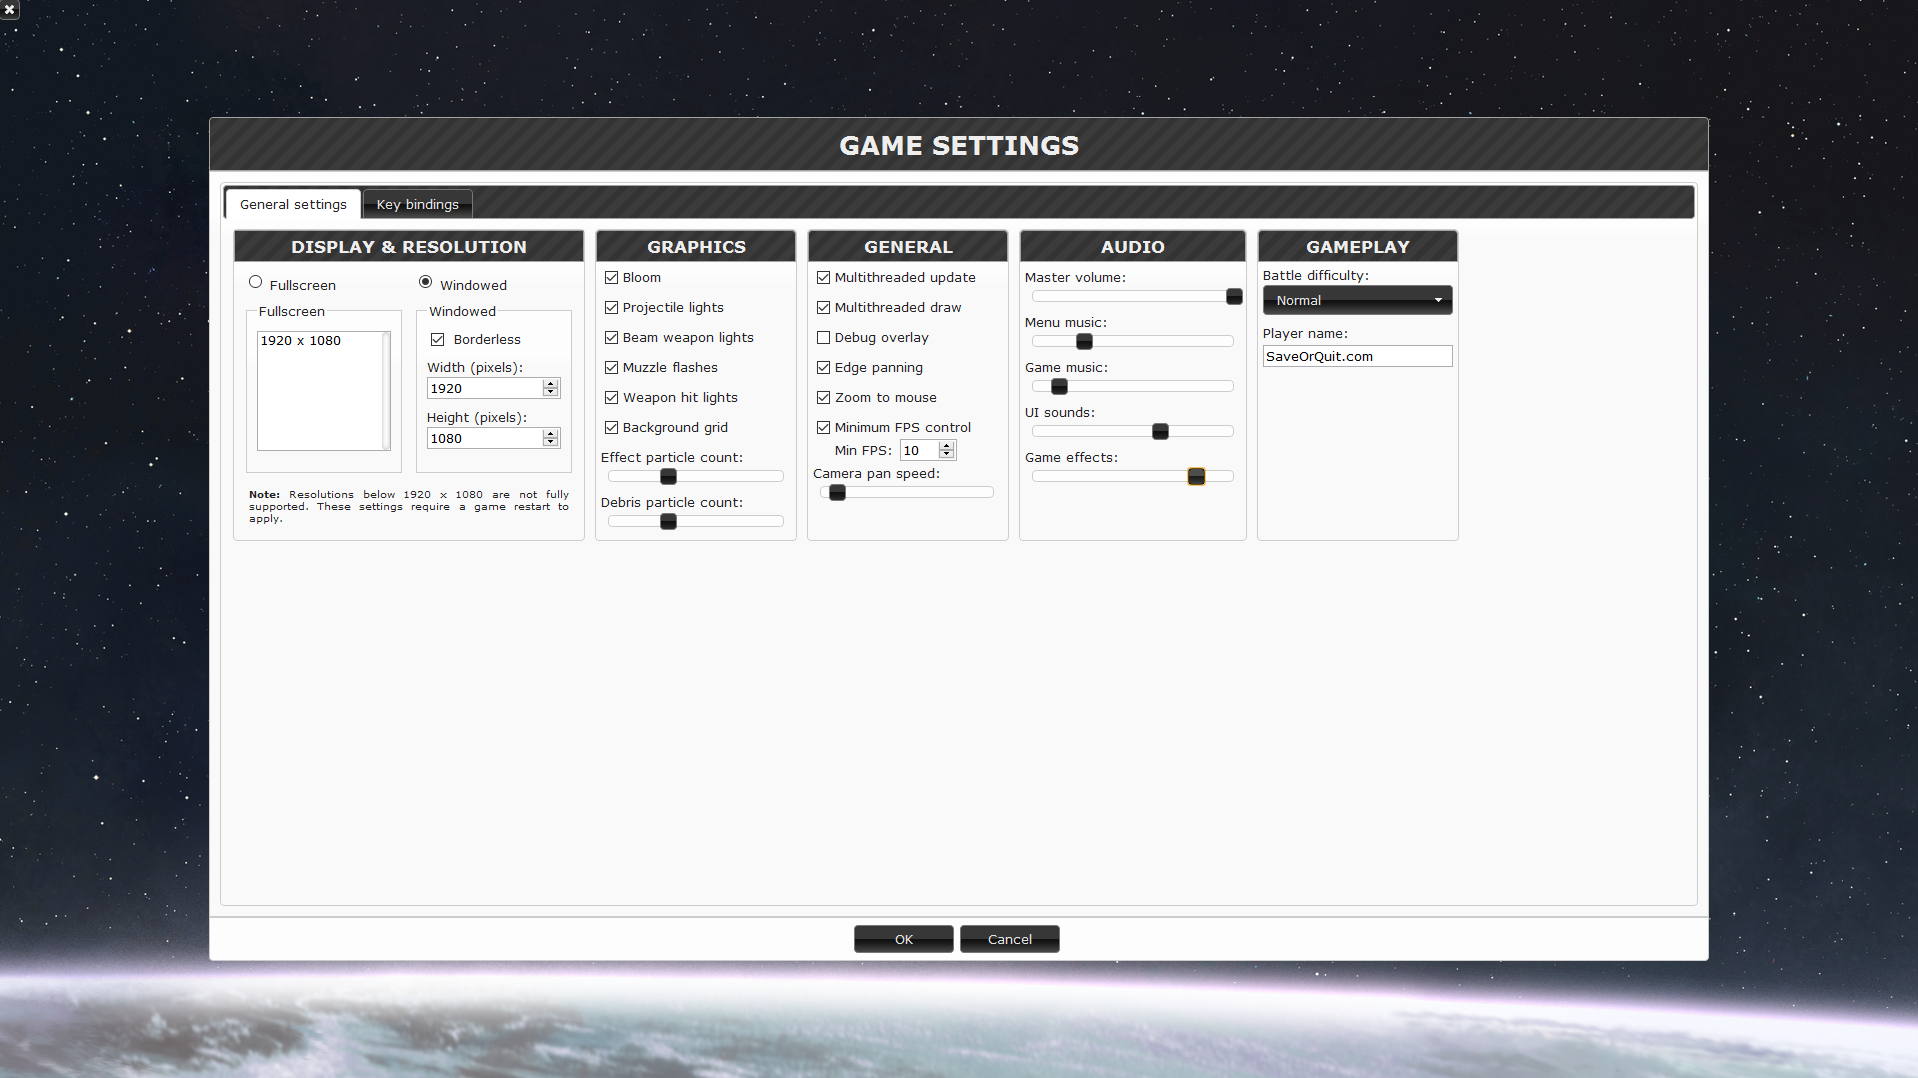This screenshot has width=1918, height=1078.
Task: Switch to the Key bindings tab
Action: tap(417, 204)
